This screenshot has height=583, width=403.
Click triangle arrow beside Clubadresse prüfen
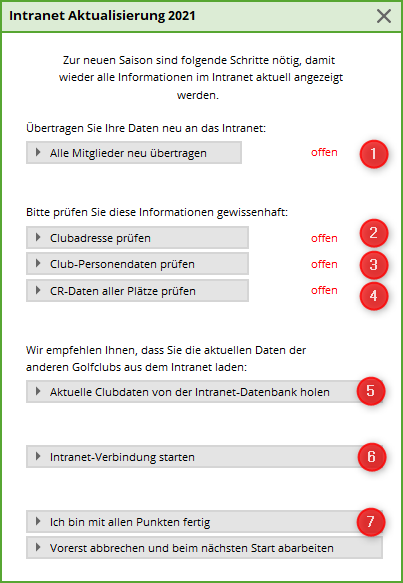click(x=38, y=237)
